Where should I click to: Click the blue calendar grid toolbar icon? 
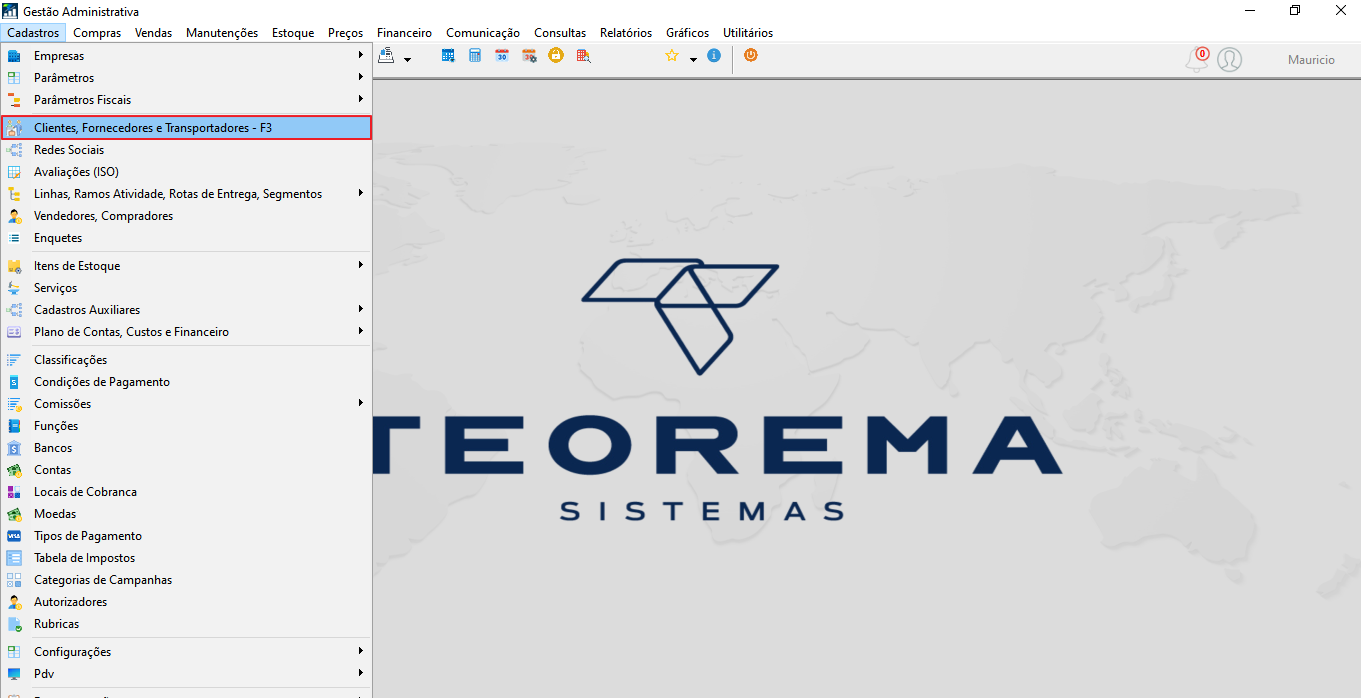(448, 56)
